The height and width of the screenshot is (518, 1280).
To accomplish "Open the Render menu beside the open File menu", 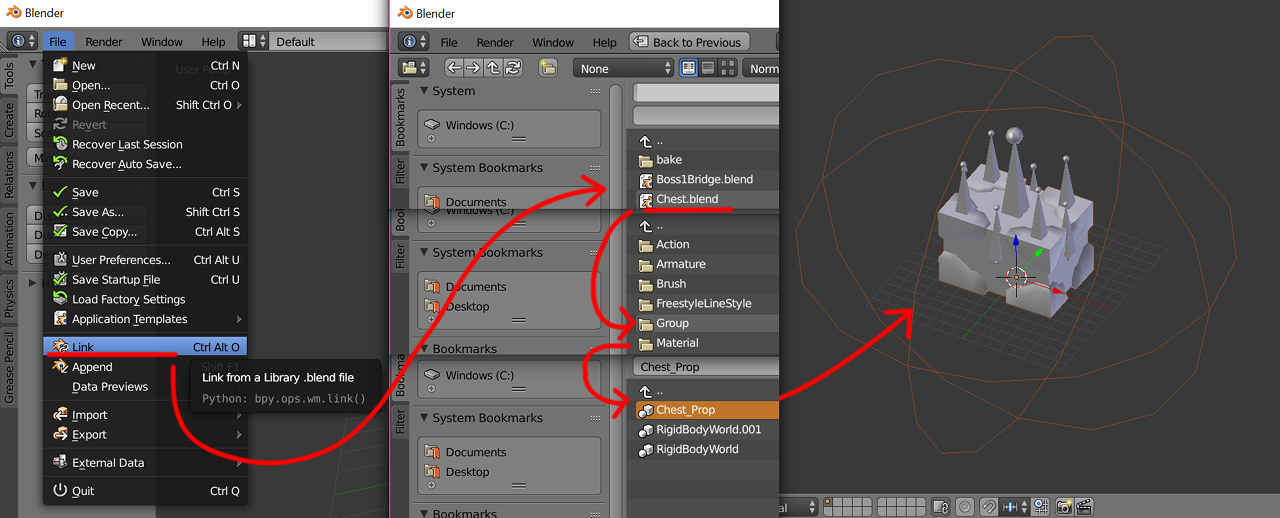I will pyautogui.click(x=104, y=42).
